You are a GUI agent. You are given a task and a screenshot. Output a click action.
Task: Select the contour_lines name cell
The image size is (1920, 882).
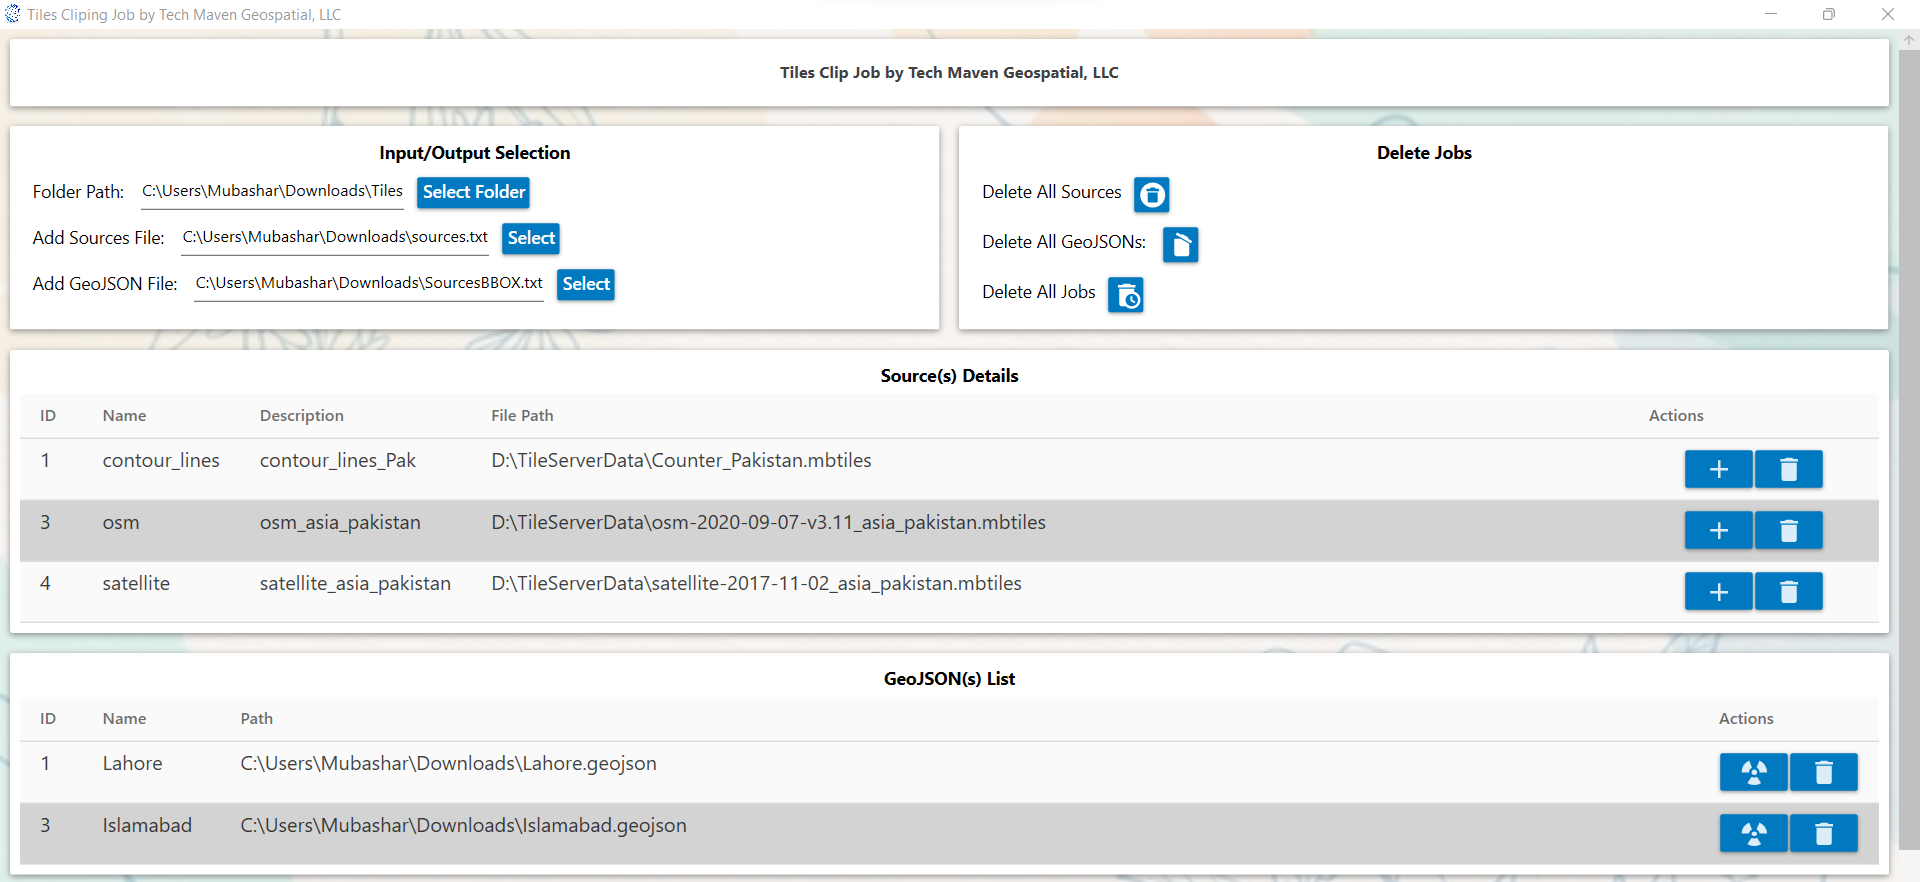[x=161, y=461]
